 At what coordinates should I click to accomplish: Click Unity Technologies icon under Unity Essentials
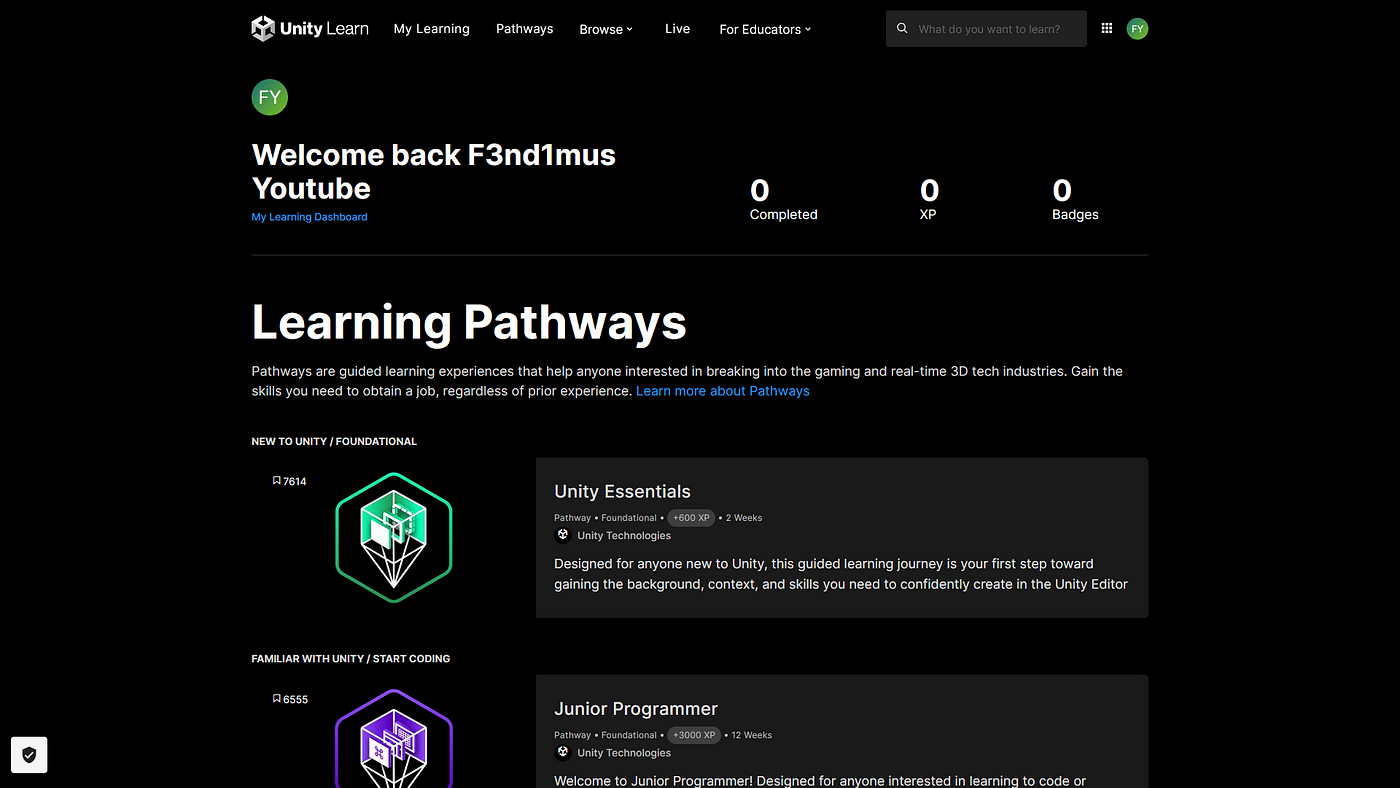563,535
